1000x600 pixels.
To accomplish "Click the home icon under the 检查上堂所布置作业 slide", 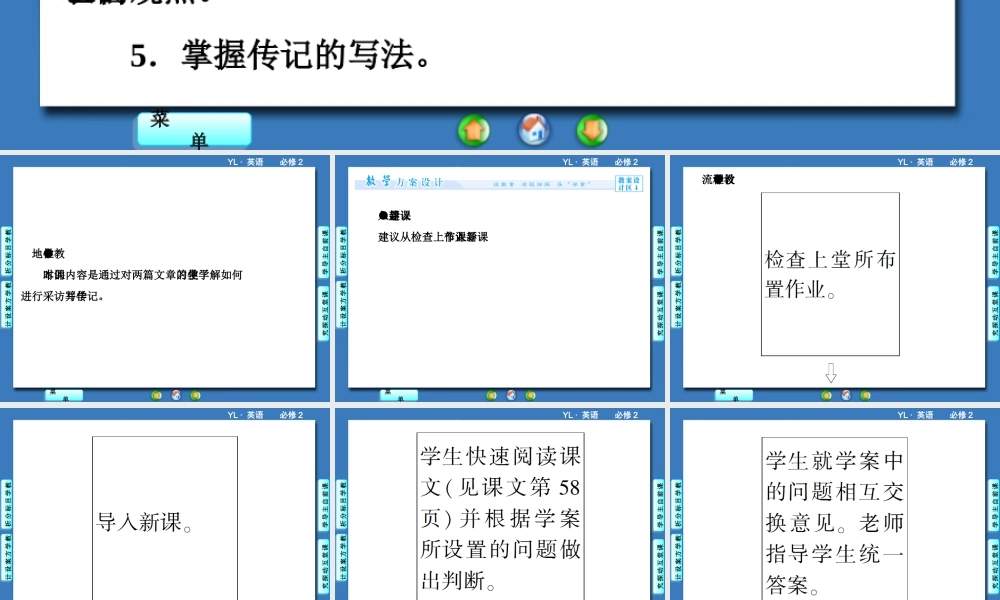I will pyautogui.click(x=846, y=395).
